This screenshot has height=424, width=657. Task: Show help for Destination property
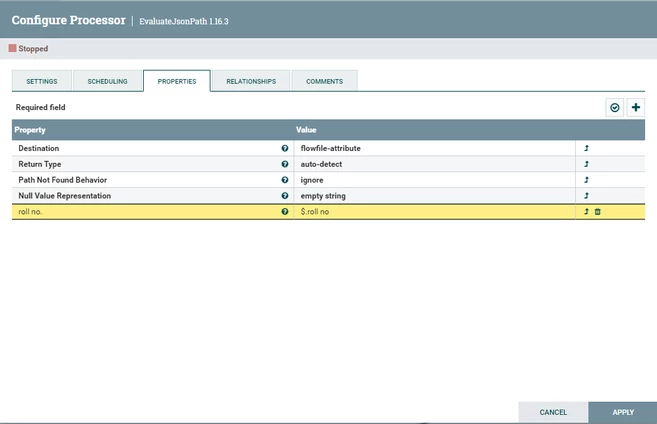(285, 148)
